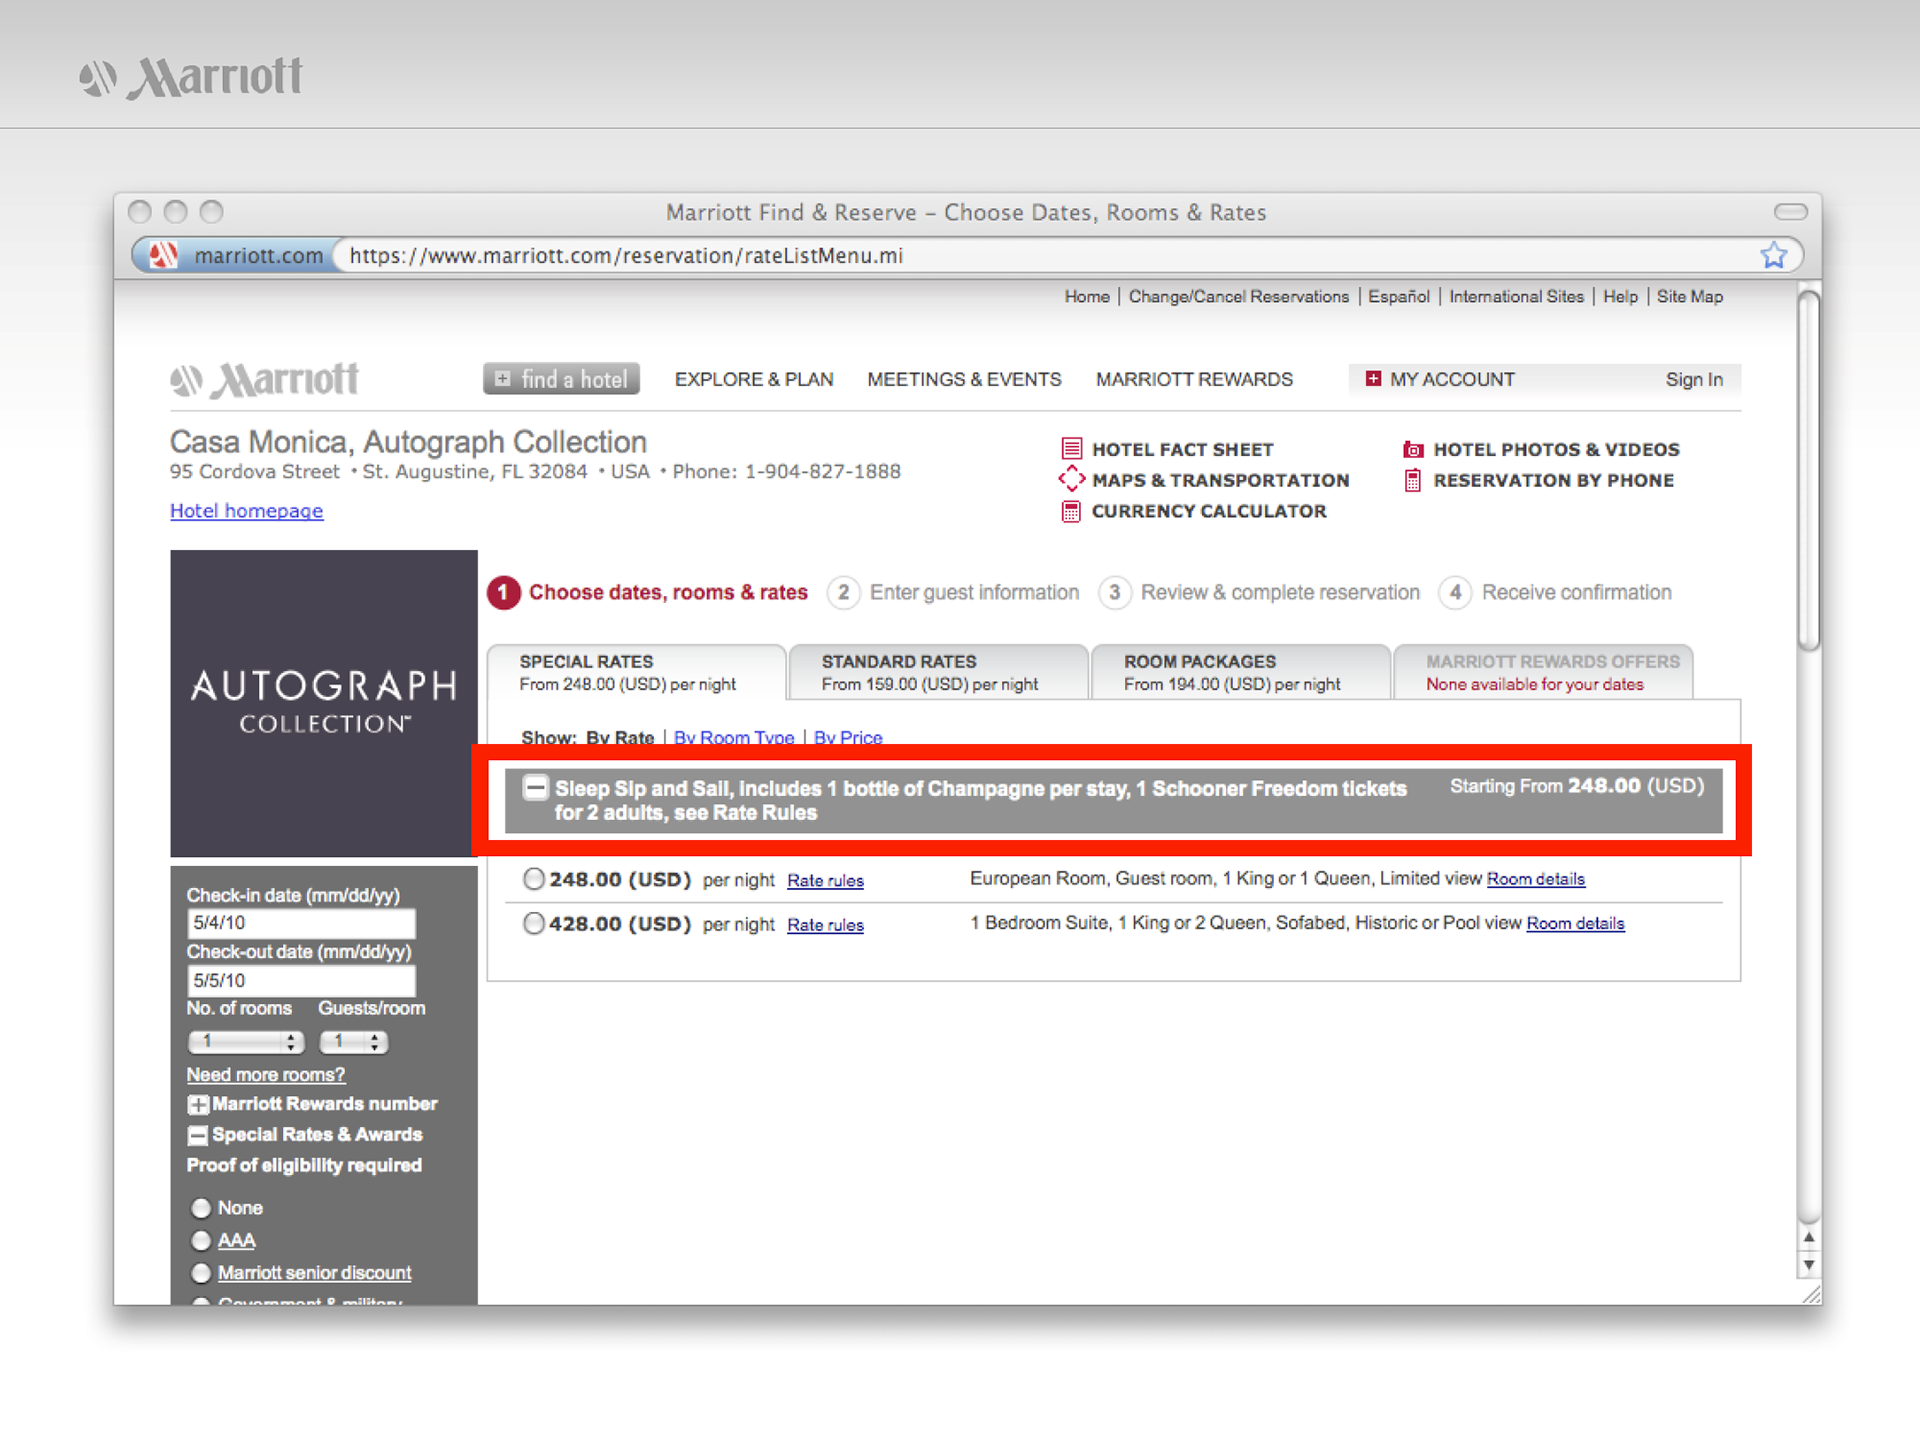Open the Help link
Image resolution: width=1920 pixels, height=1440 pixels.
tap(1620, 297)
